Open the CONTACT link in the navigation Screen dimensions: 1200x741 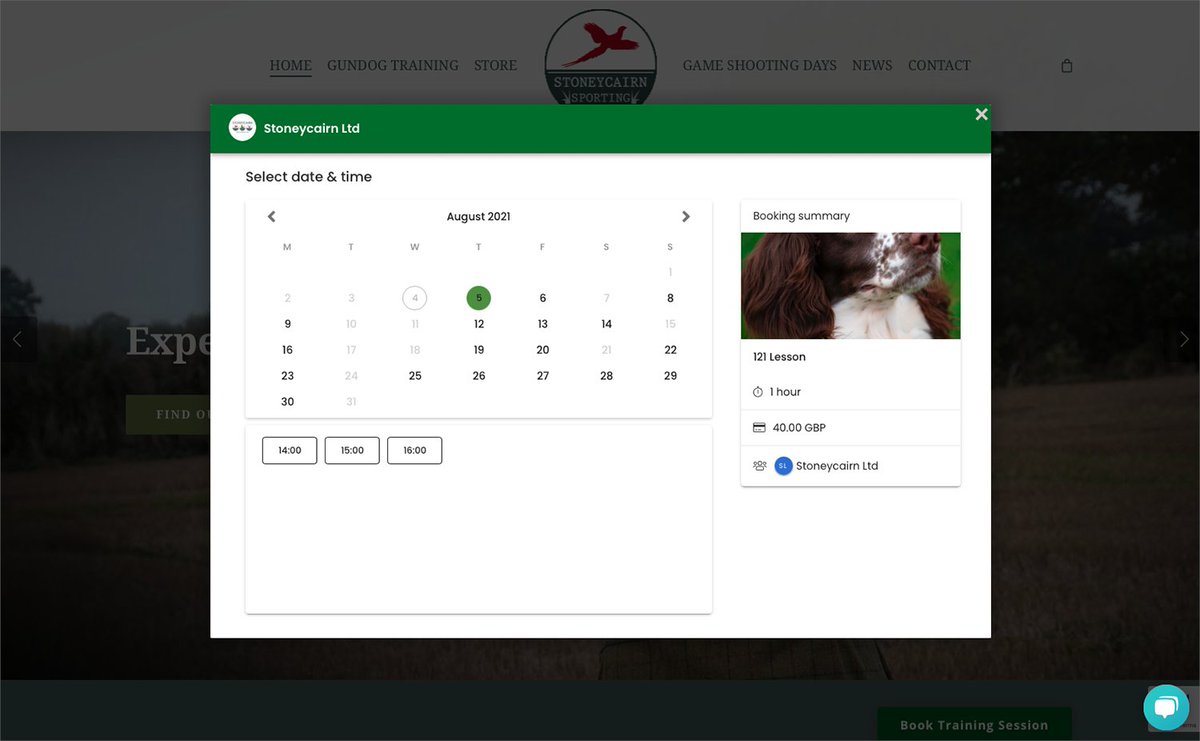[938, 65]
